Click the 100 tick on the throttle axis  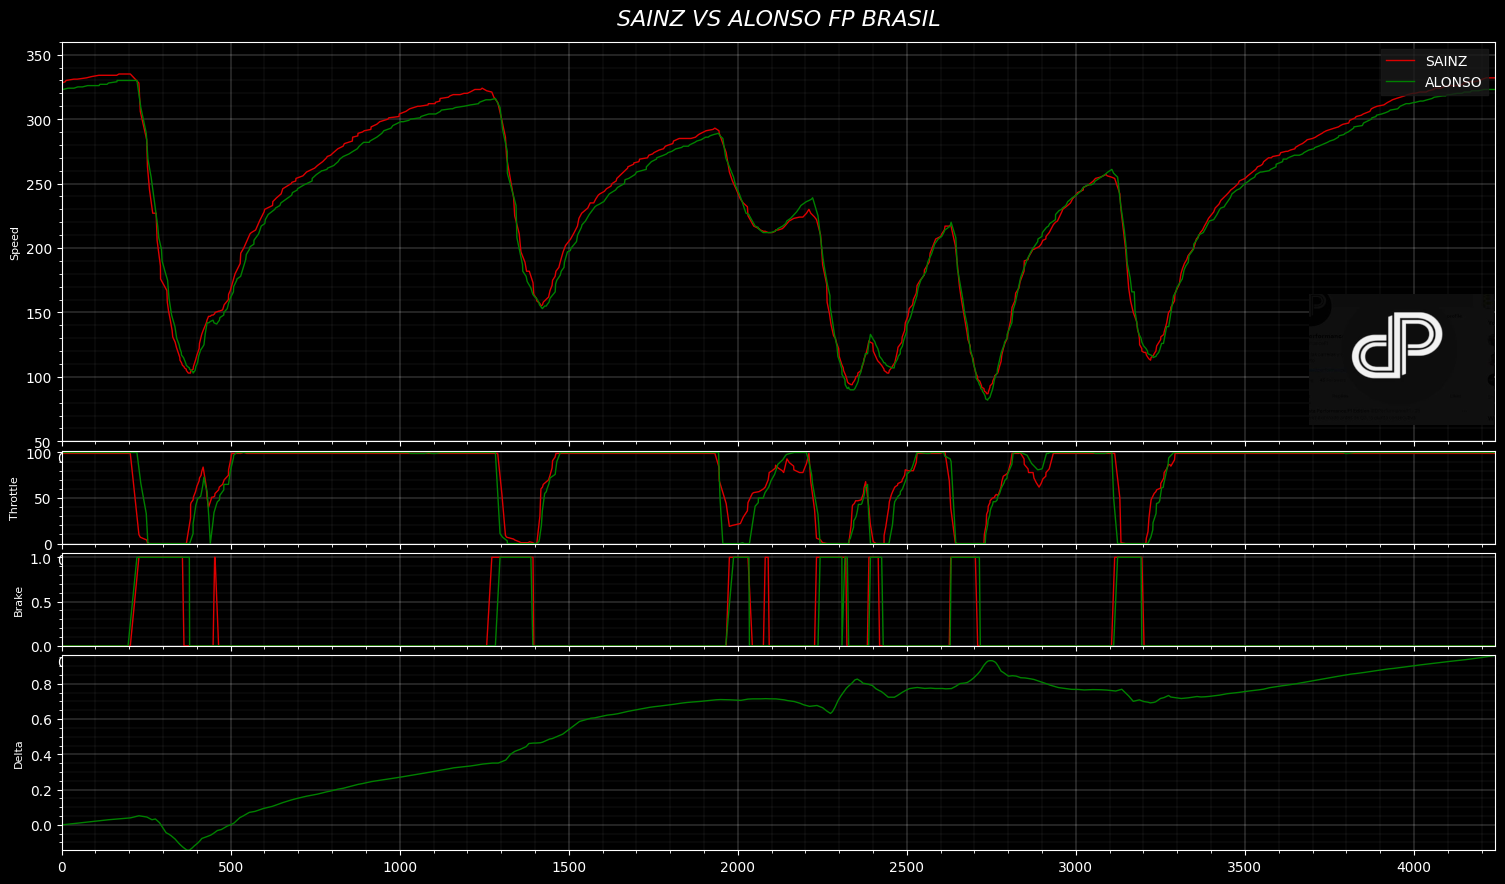pyautogui.click(x=38, y=456)
